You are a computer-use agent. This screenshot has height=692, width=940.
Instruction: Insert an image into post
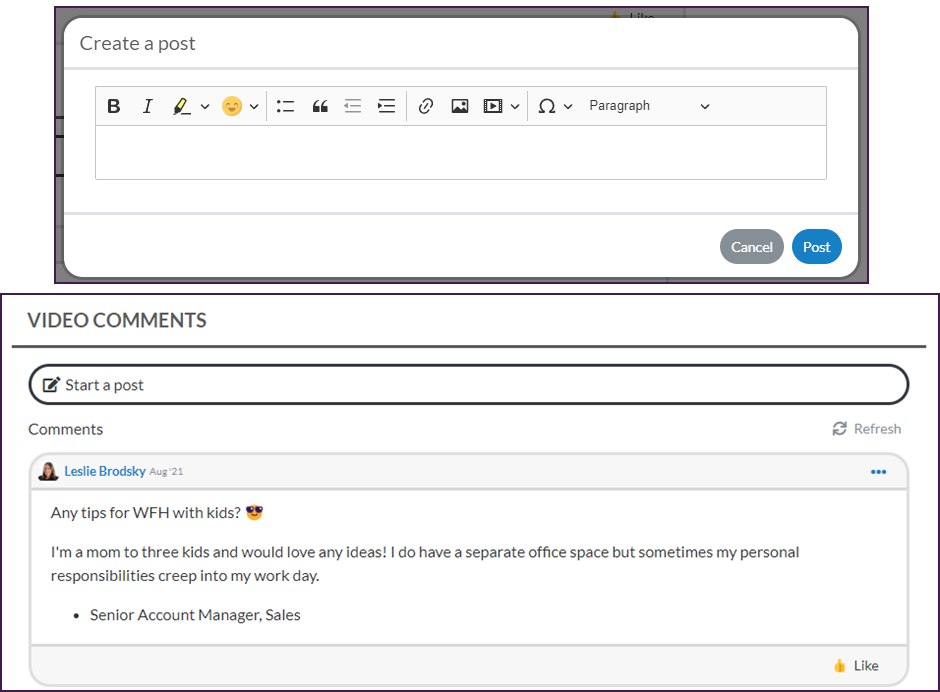[460, 106]
